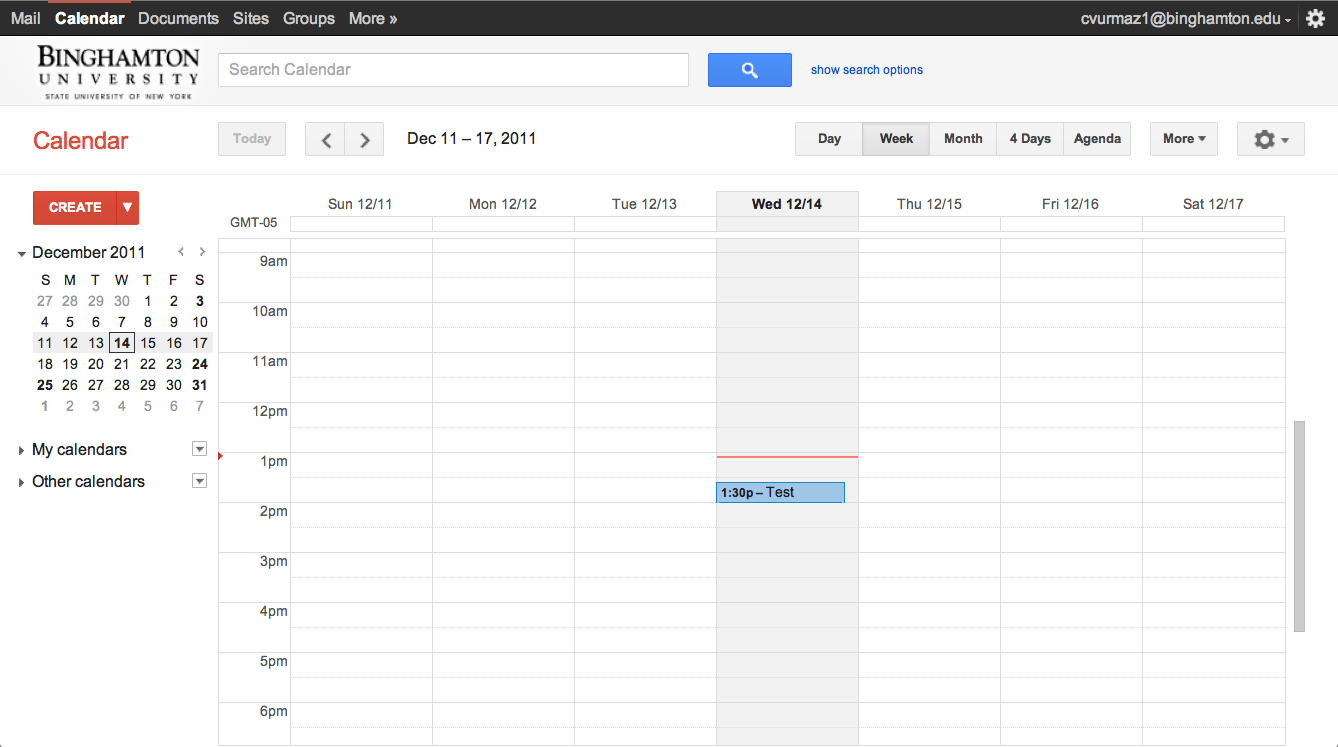This screenshot has height=747, width=1338.
Task: Click show search options link
Action: coord(866,70)
